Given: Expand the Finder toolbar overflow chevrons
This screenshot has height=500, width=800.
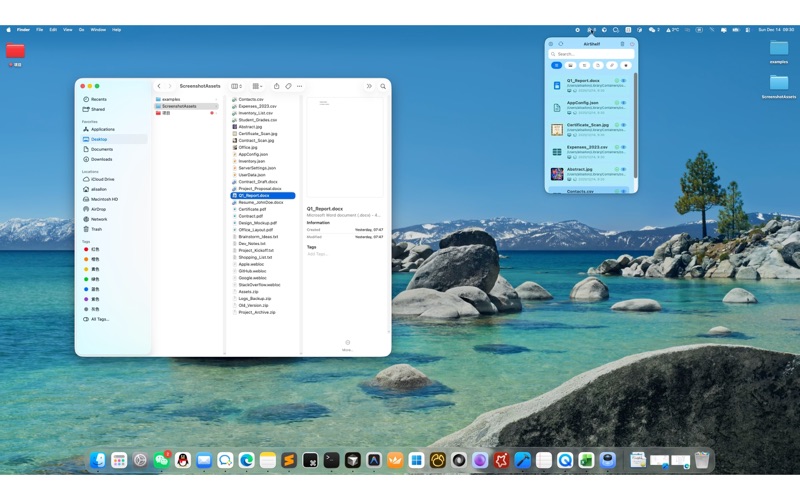Looking at the screenshot, I should (369, 86).
